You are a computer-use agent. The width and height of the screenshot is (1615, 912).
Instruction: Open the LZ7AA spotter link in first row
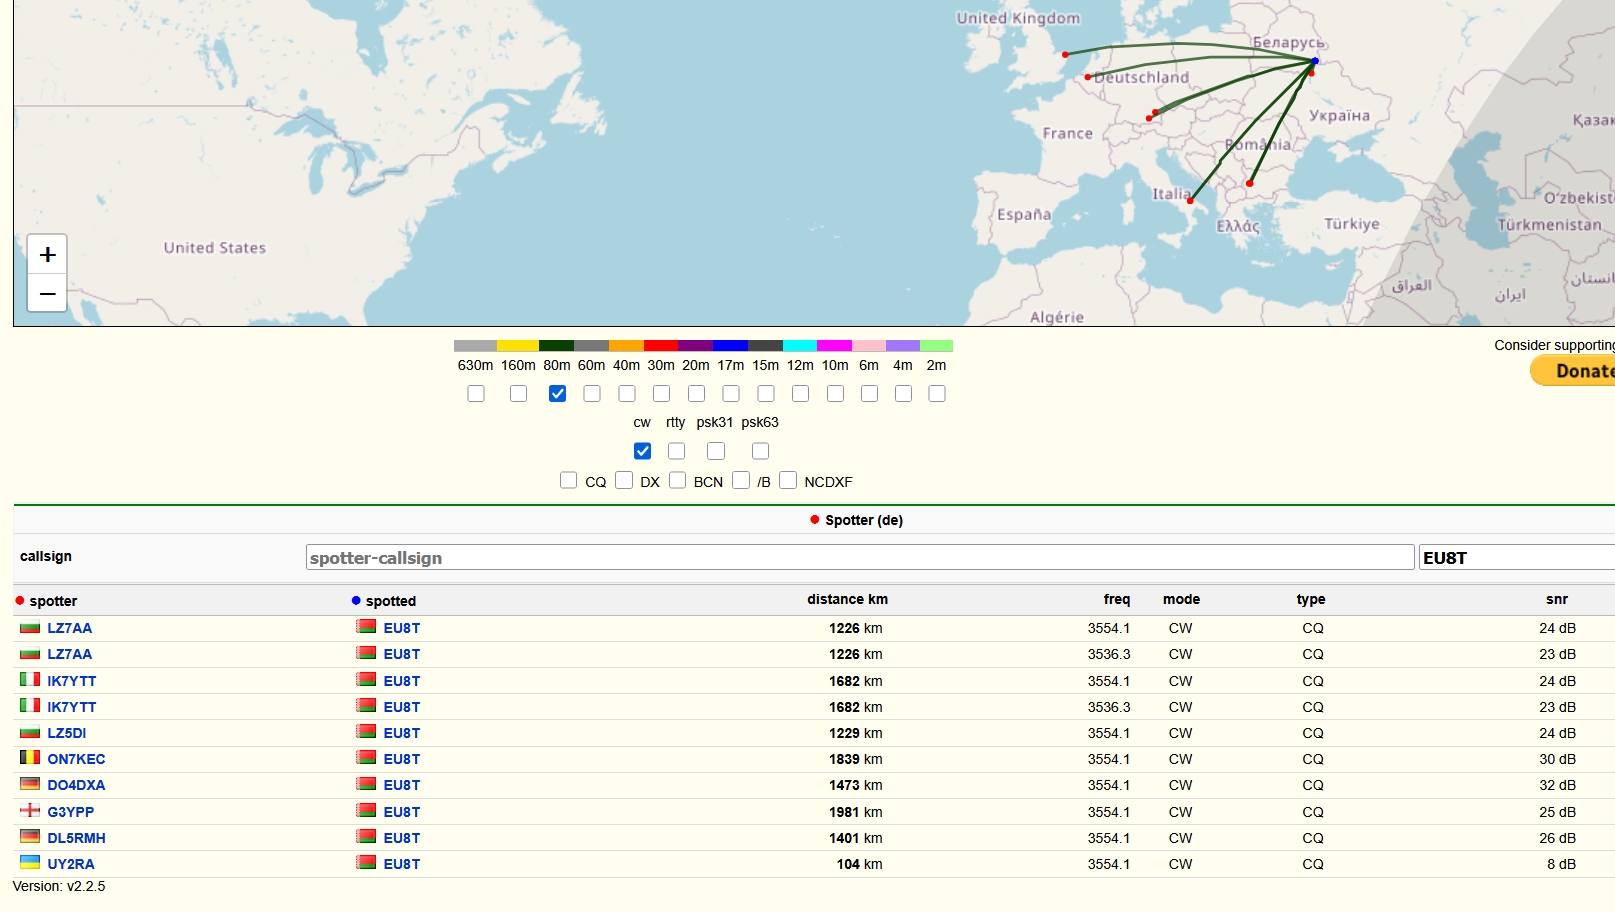tap(69, 629)
